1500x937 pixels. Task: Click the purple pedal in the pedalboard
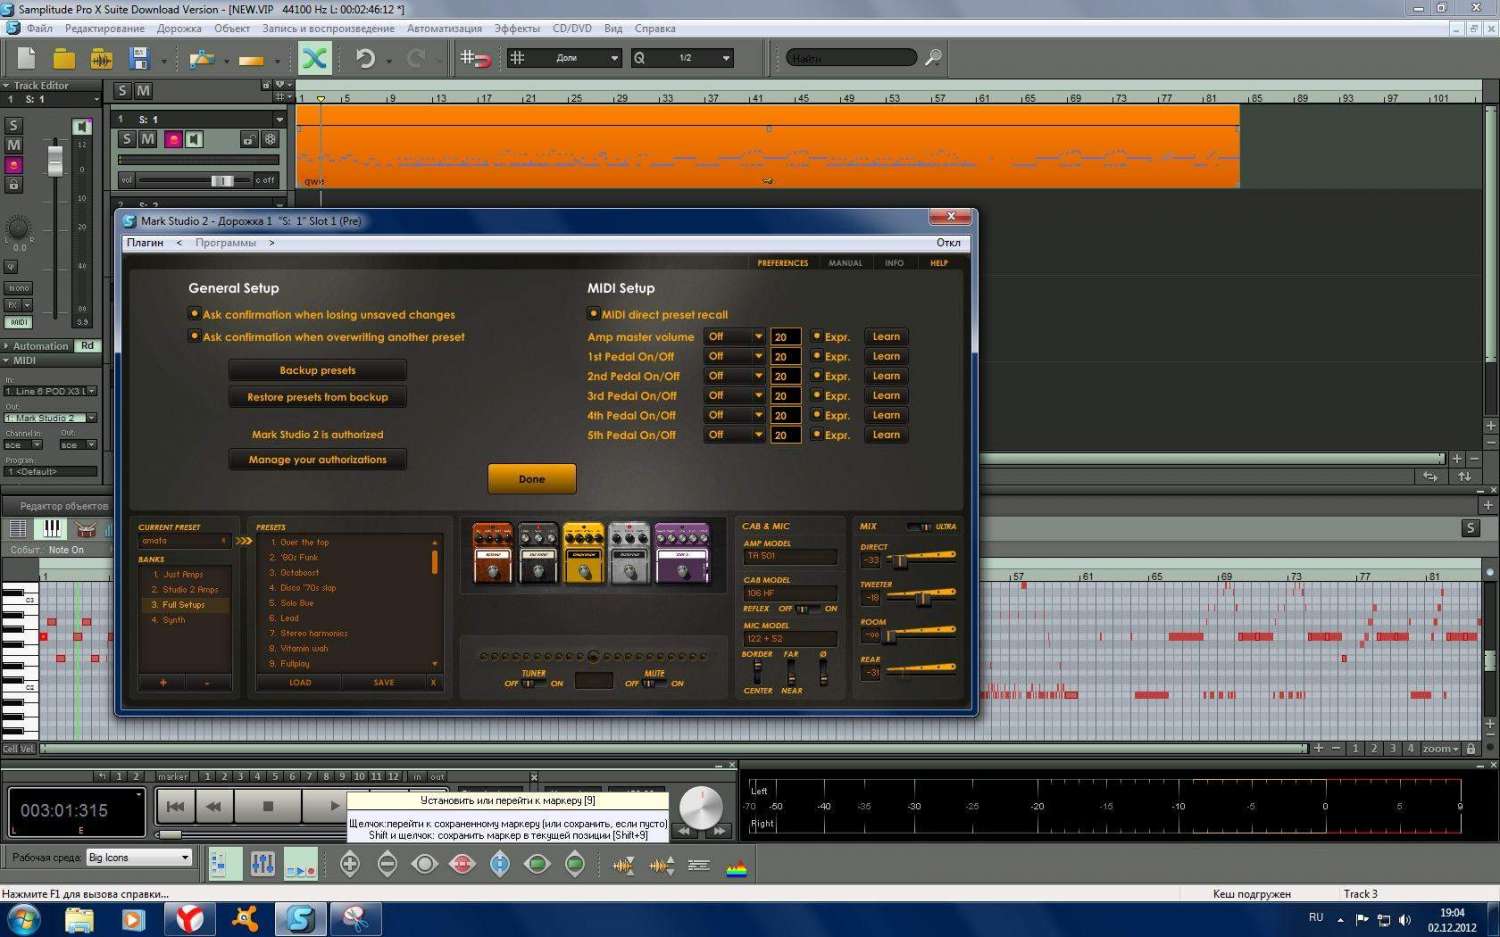pos(682,552)
